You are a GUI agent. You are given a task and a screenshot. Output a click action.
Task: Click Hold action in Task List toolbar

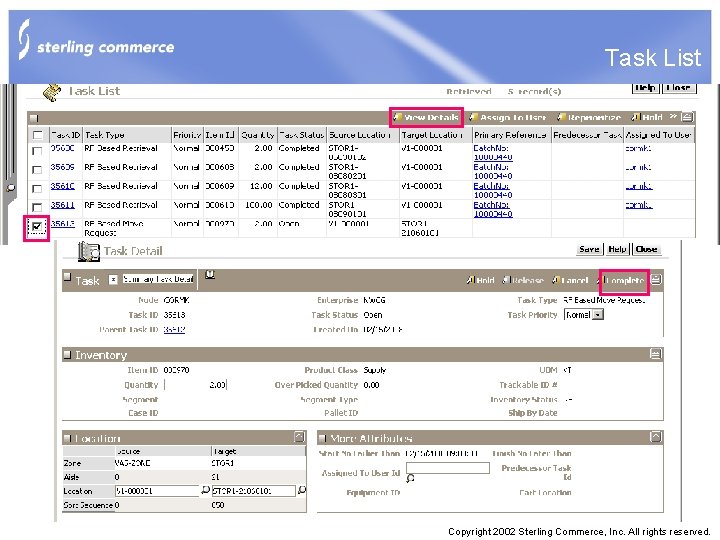tap(647, 118)
